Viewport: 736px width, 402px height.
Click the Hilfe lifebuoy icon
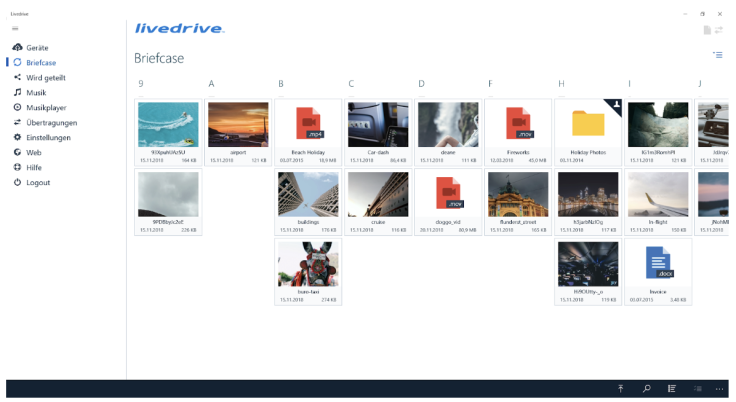[17, 167]
